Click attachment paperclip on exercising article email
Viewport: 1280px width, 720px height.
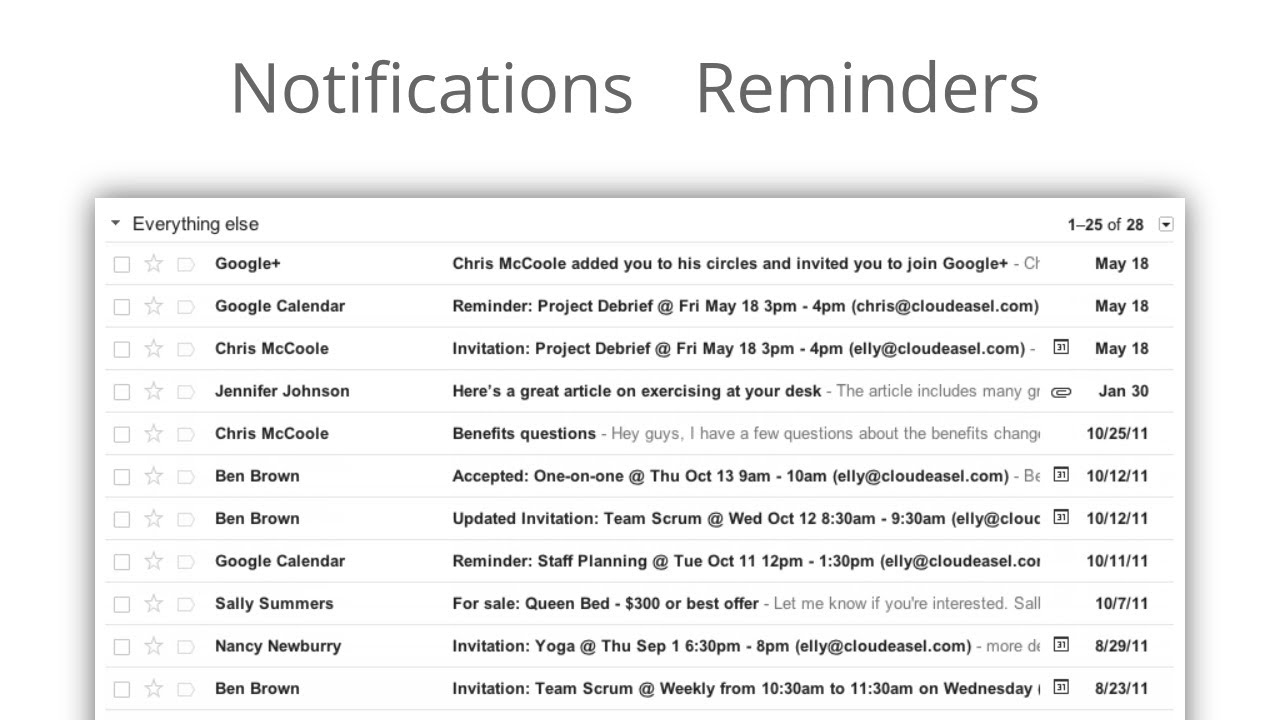[x=1061, y=392]
